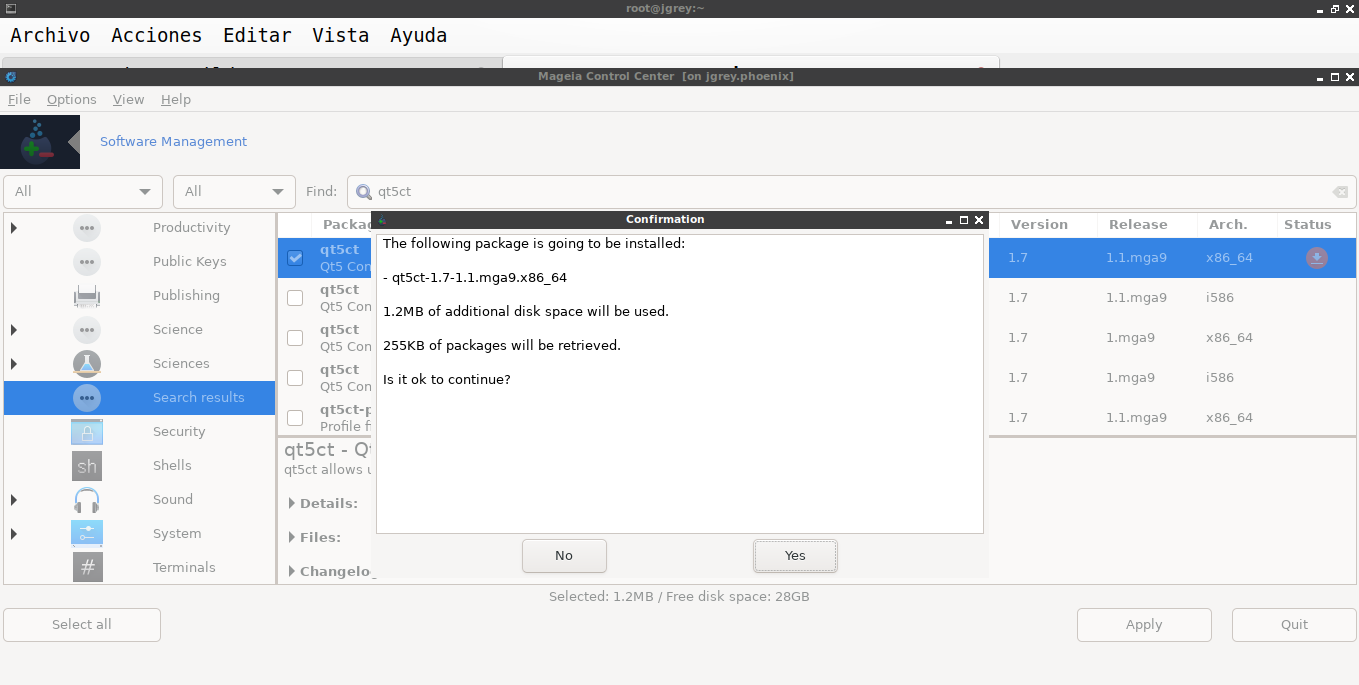Click the install status icon in selected row
This screenshot has height=685, width=1359.
click(1317, 258)
